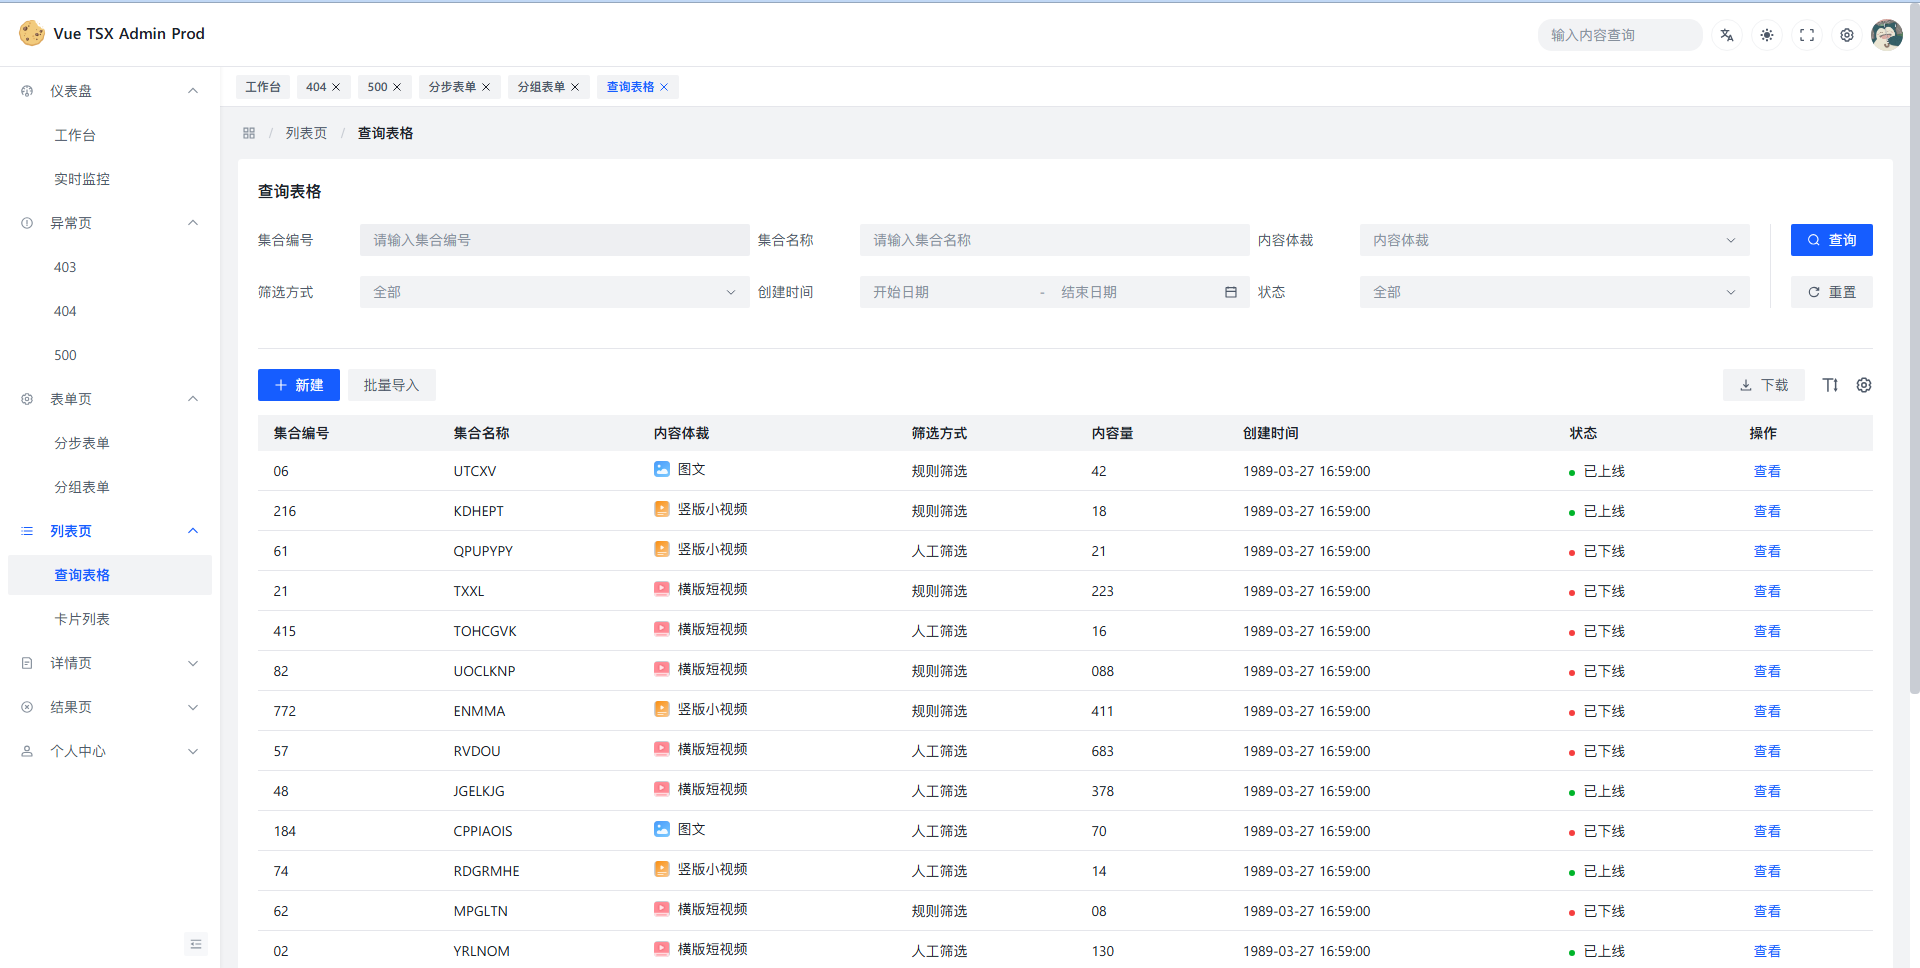
Task: Click the page vertical scrollbar
Action: (1914, 400)
